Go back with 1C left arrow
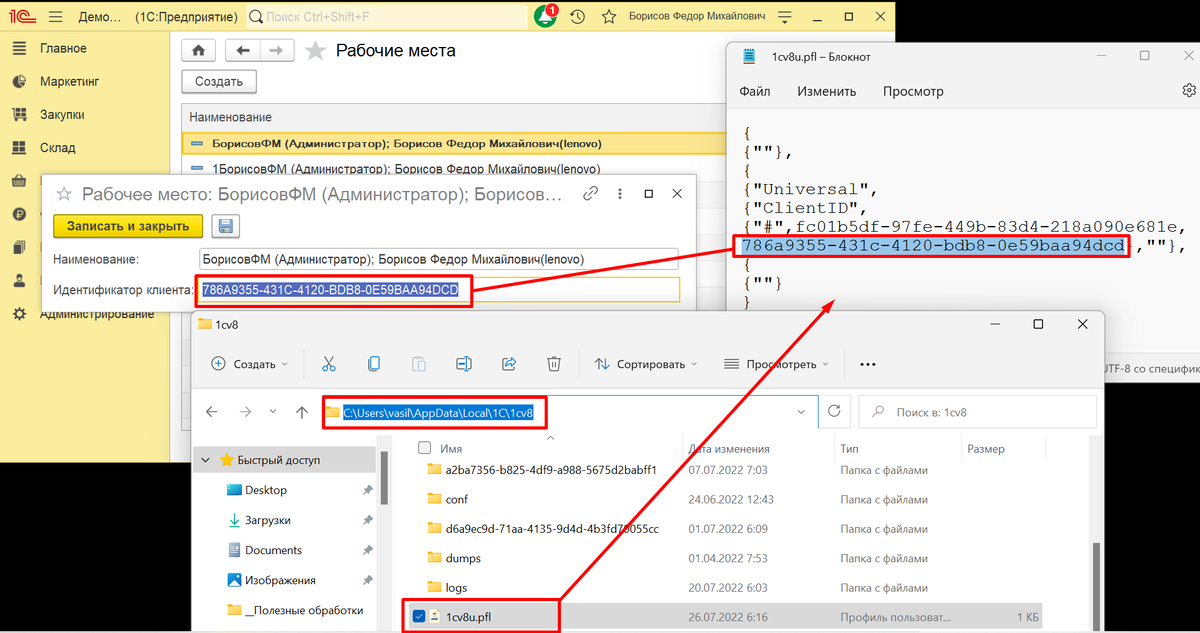 pyautogui.click(x=243, y=50)
